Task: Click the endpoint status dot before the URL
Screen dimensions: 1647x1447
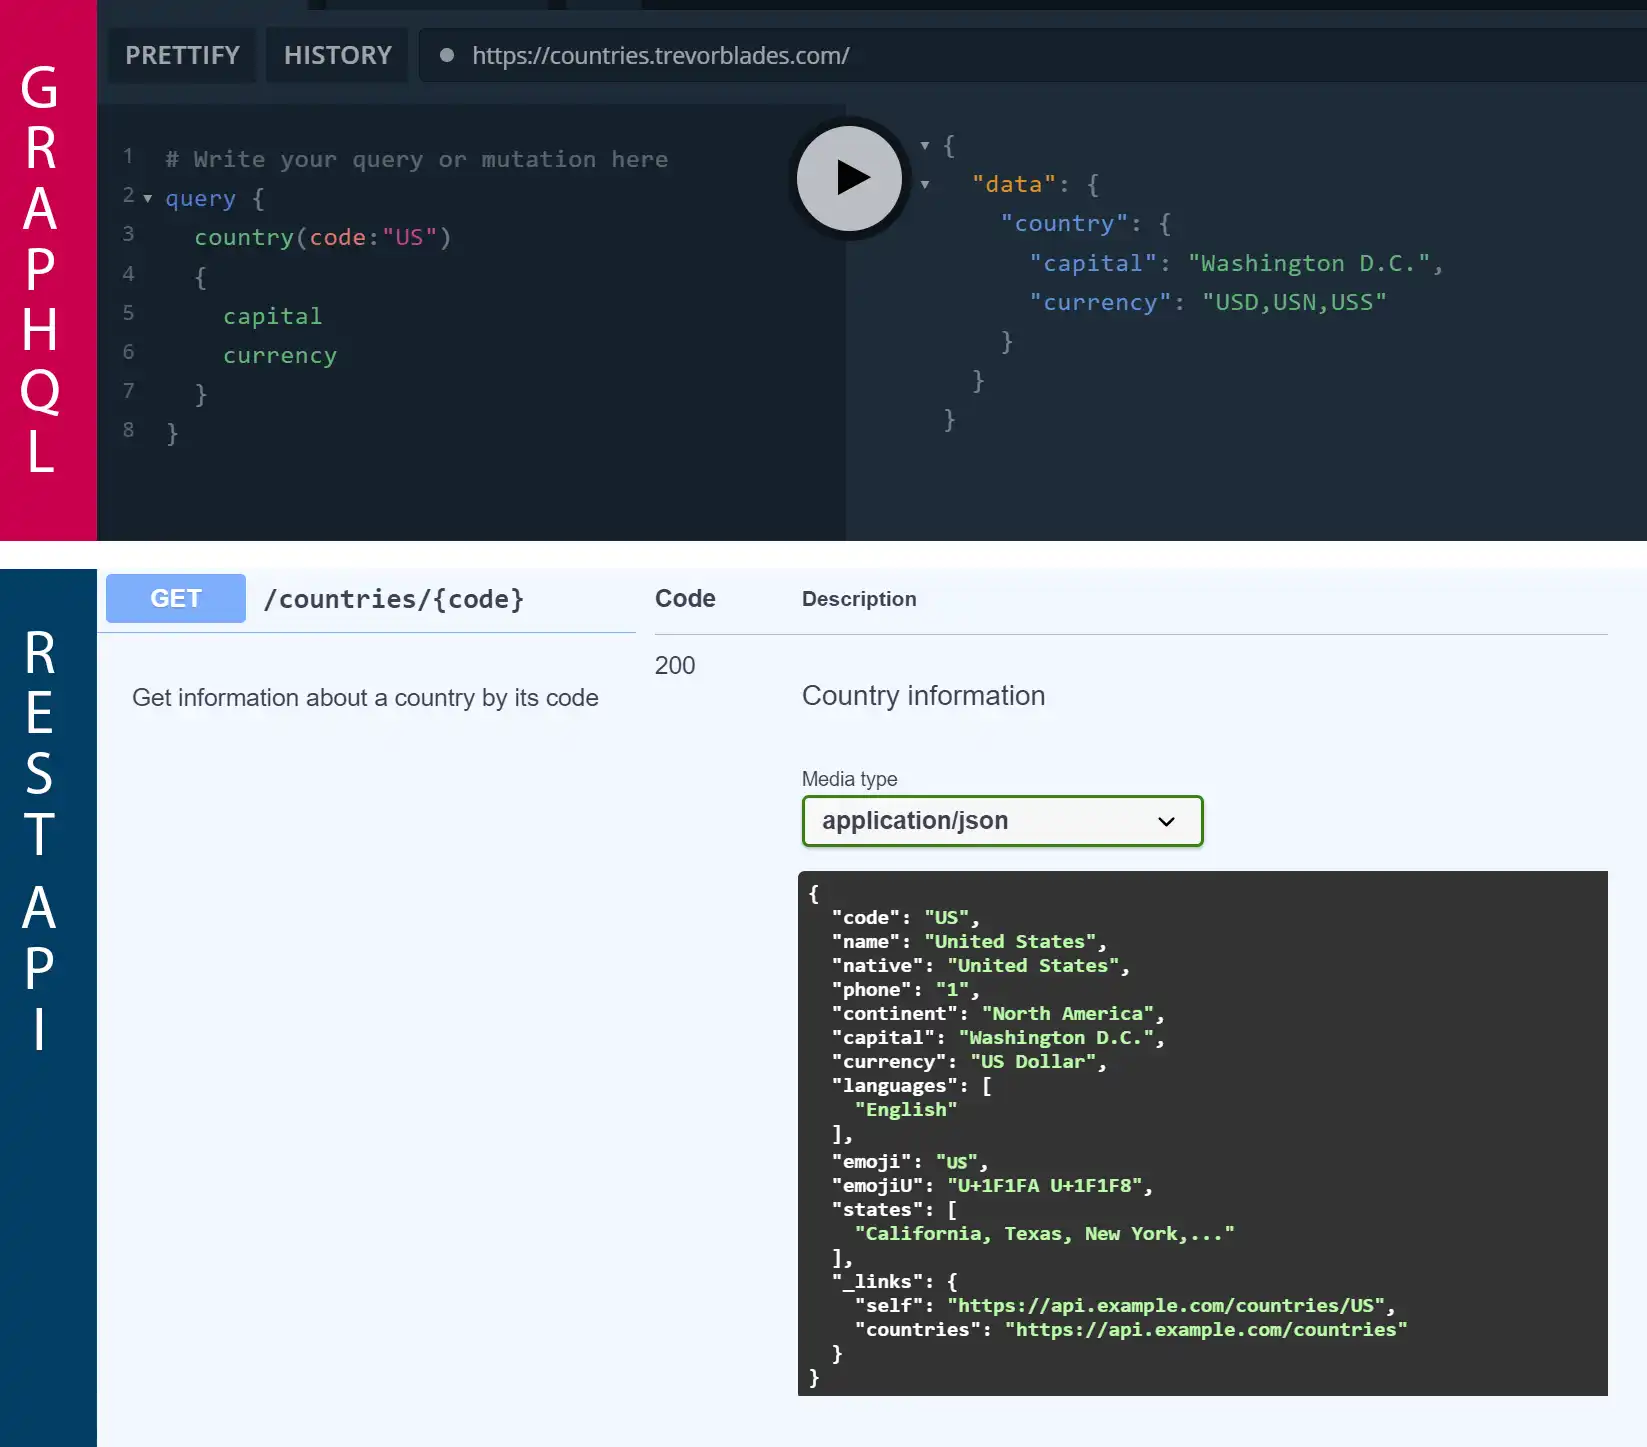Action: coord(447,56)
